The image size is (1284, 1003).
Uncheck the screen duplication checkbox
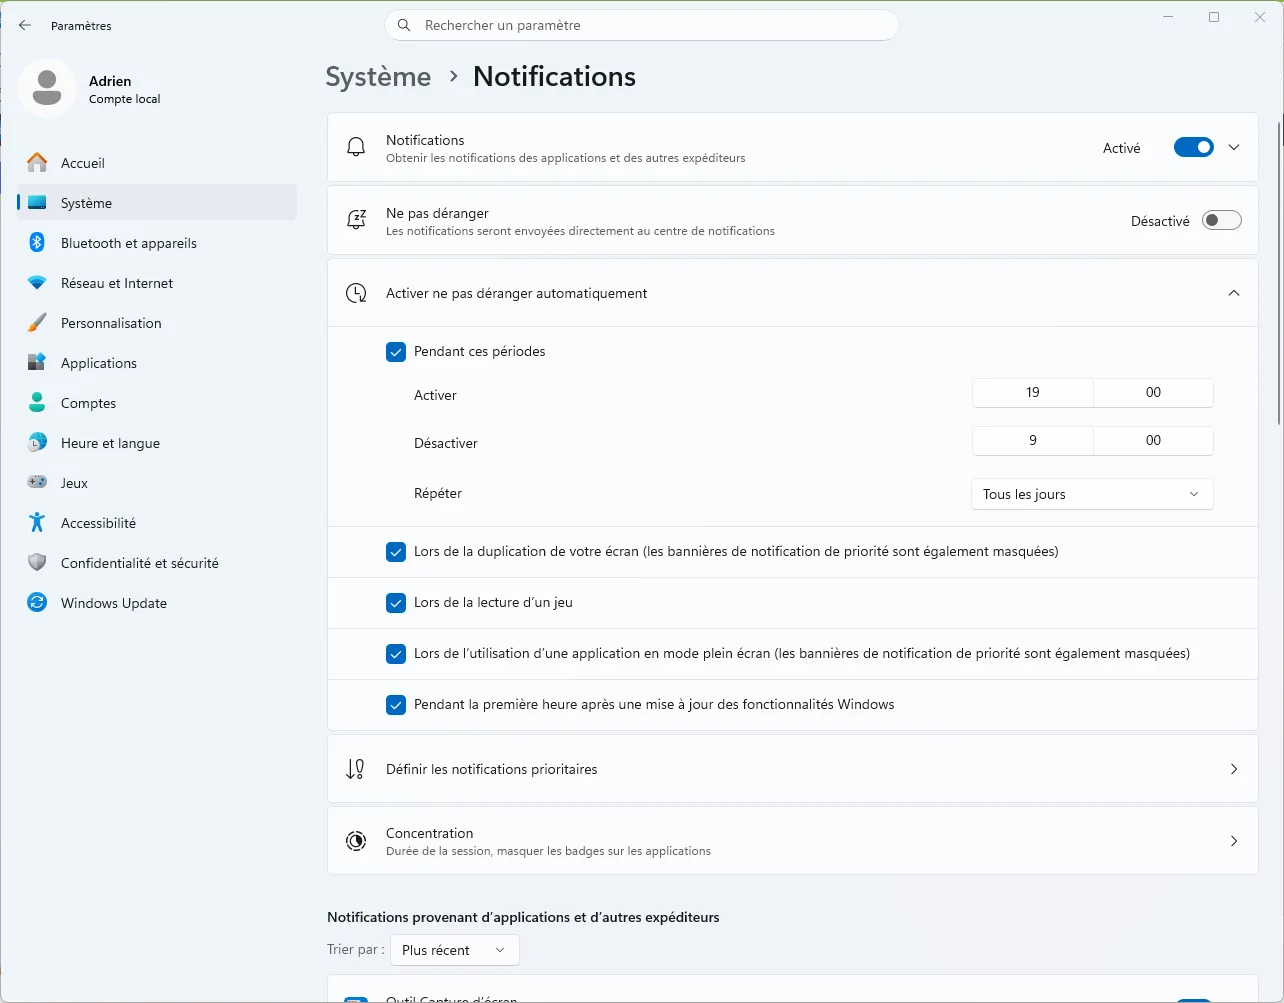click(396, 552)
